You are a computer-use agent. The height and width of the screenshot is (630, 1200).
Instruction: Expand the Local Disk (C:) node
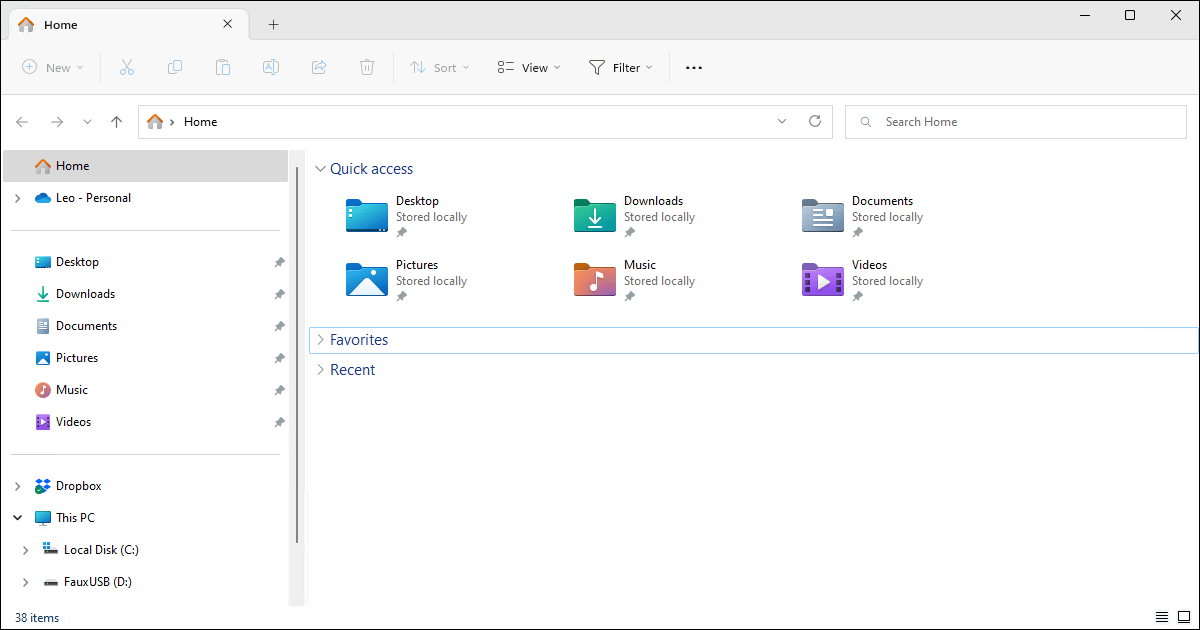(x=26, y=550)
